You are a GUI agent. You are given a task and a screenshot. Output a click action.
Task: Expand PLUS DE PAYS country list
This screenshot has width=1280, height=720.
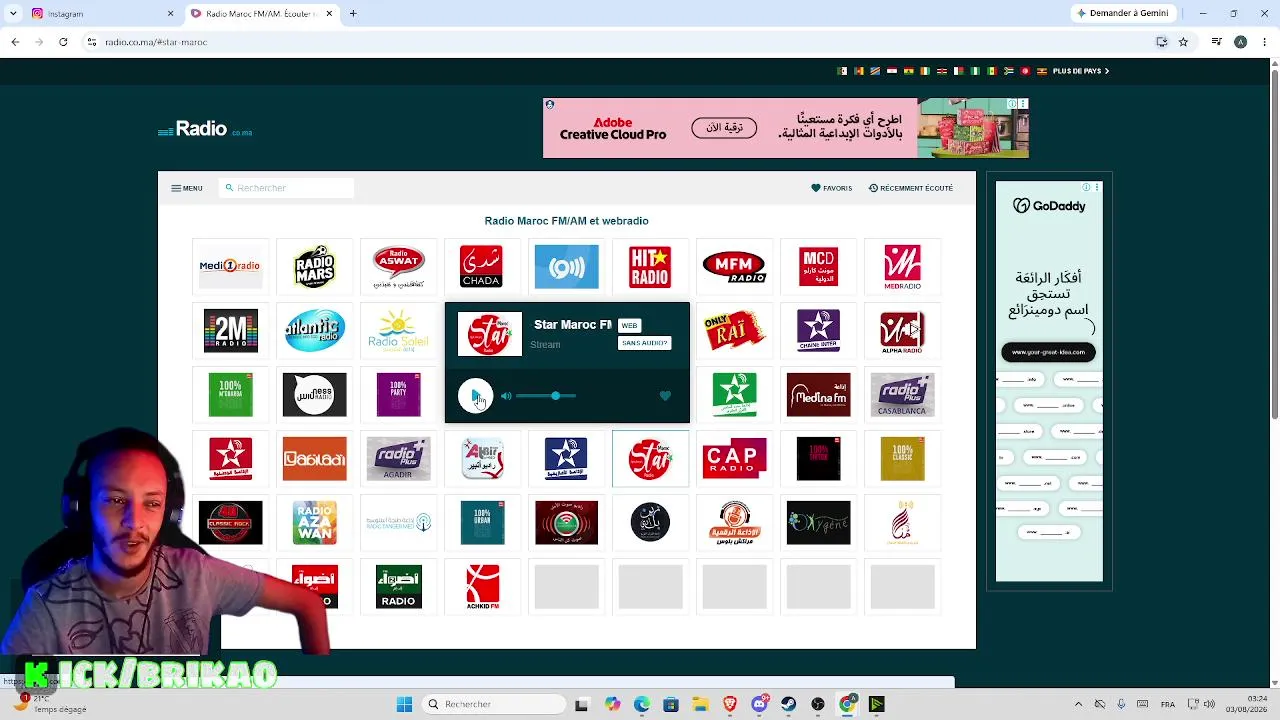1081,71
